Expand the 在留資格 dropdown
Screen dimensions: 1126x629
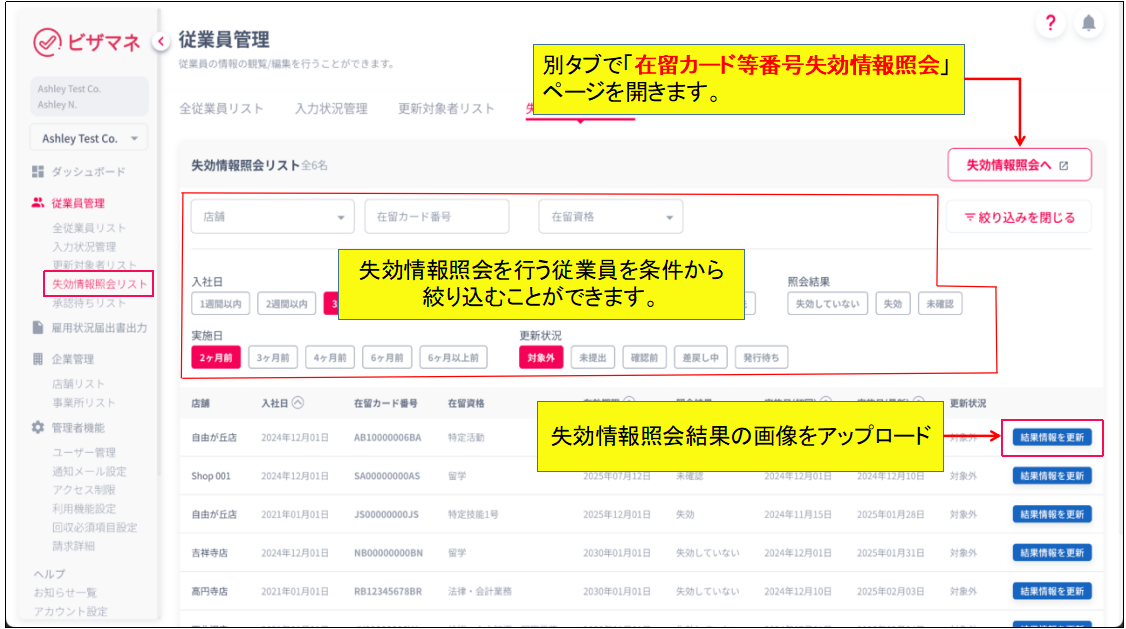pyautogui.click(x=610, y=217)
